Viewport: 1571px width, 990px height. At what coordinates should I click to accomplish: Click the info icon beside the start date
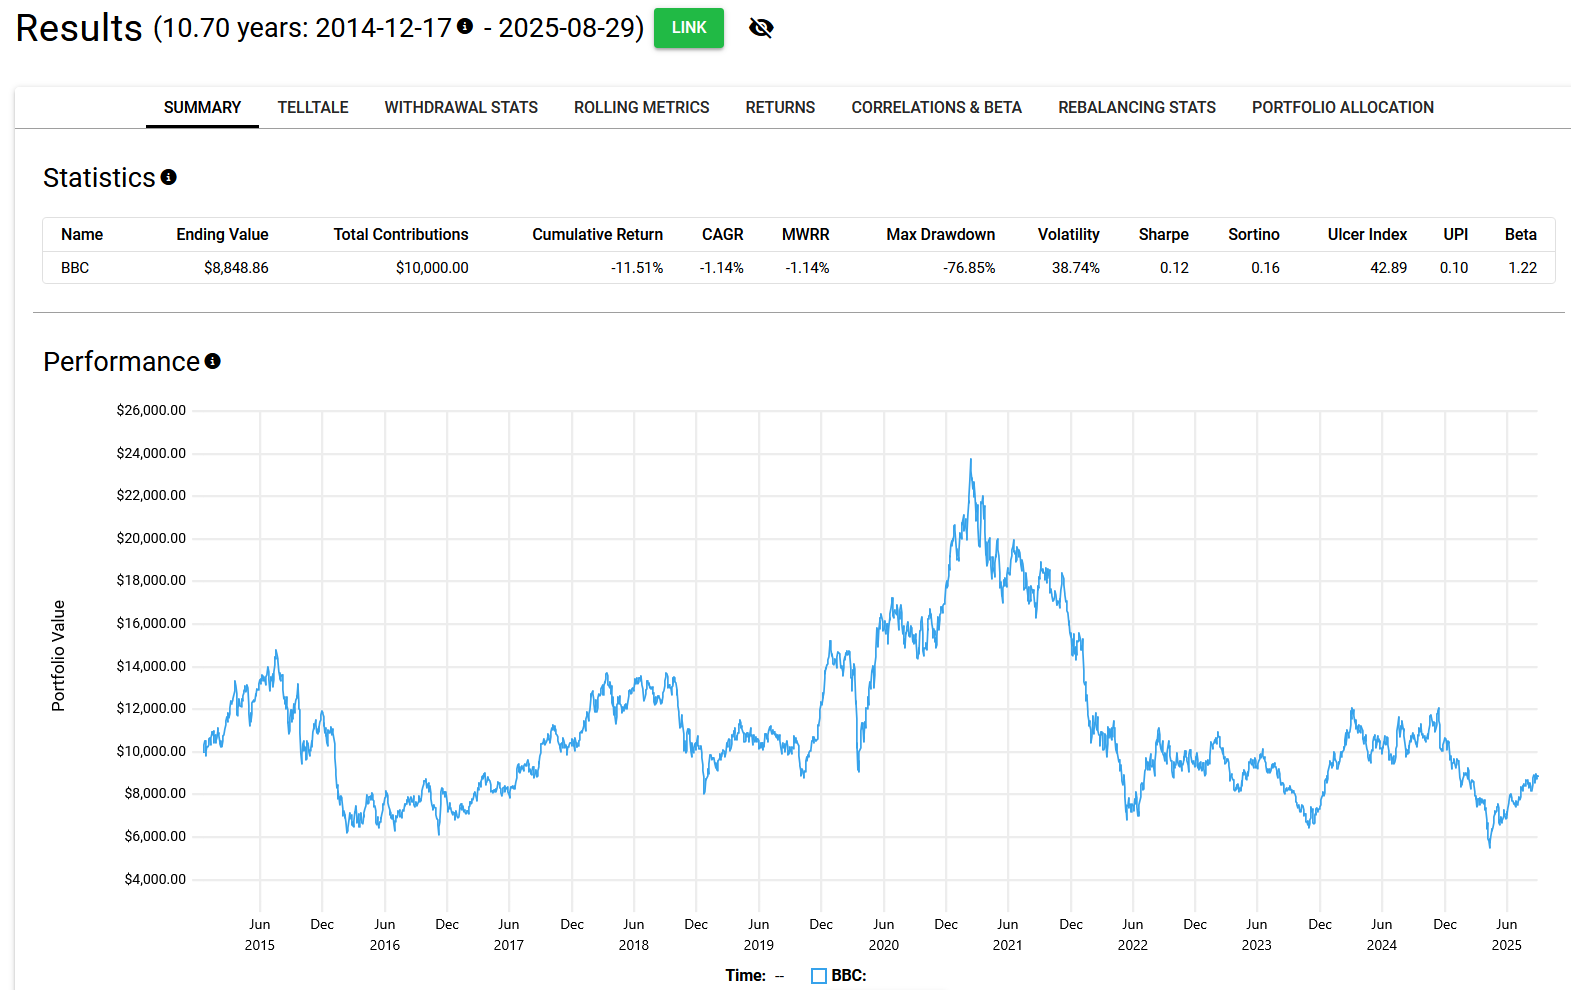(465, 26)
